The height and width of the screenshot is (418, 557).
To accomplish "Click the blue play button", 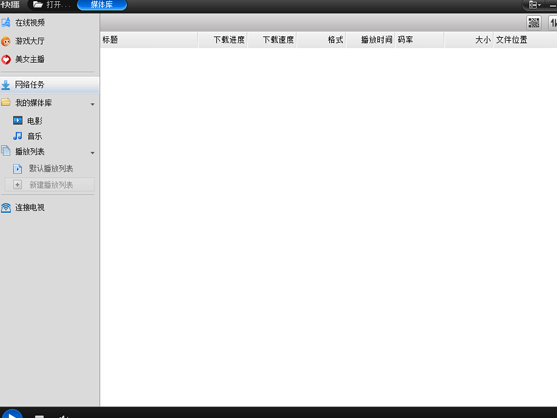I will (x=12, y=414).
